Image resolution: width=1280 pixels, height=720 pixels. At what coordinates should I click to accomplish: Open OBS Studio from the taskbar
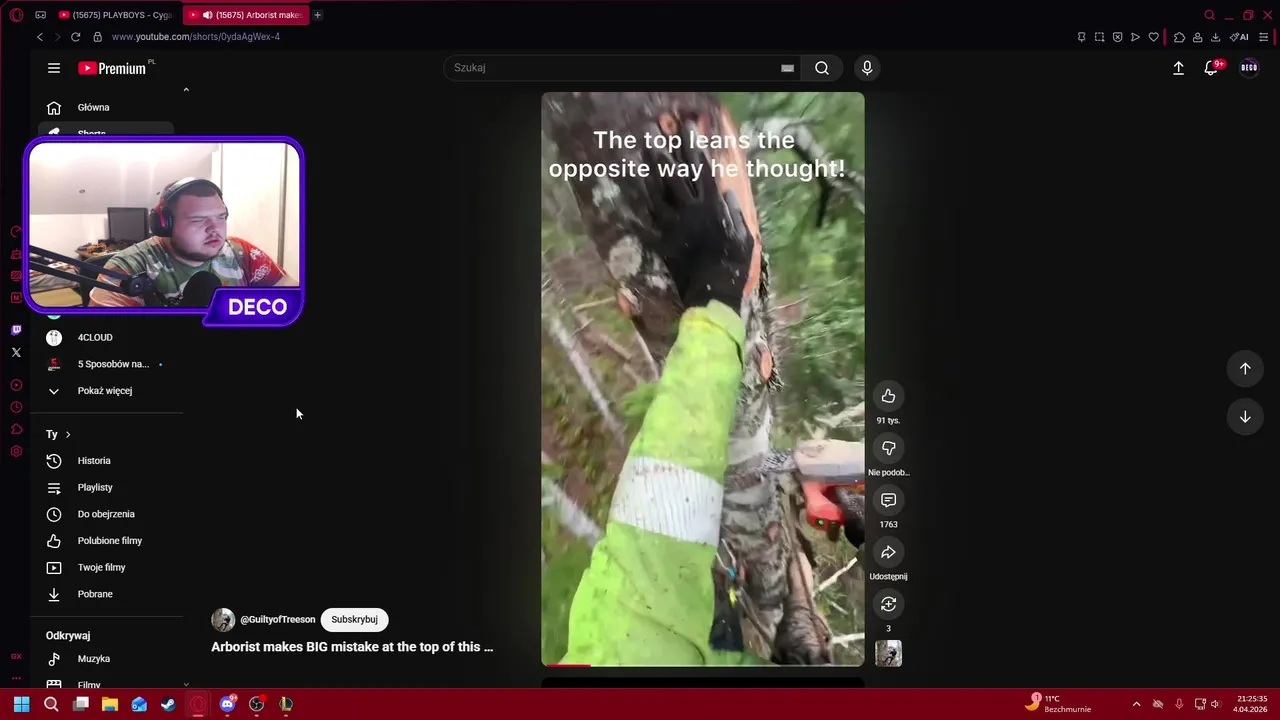(256, 704)
